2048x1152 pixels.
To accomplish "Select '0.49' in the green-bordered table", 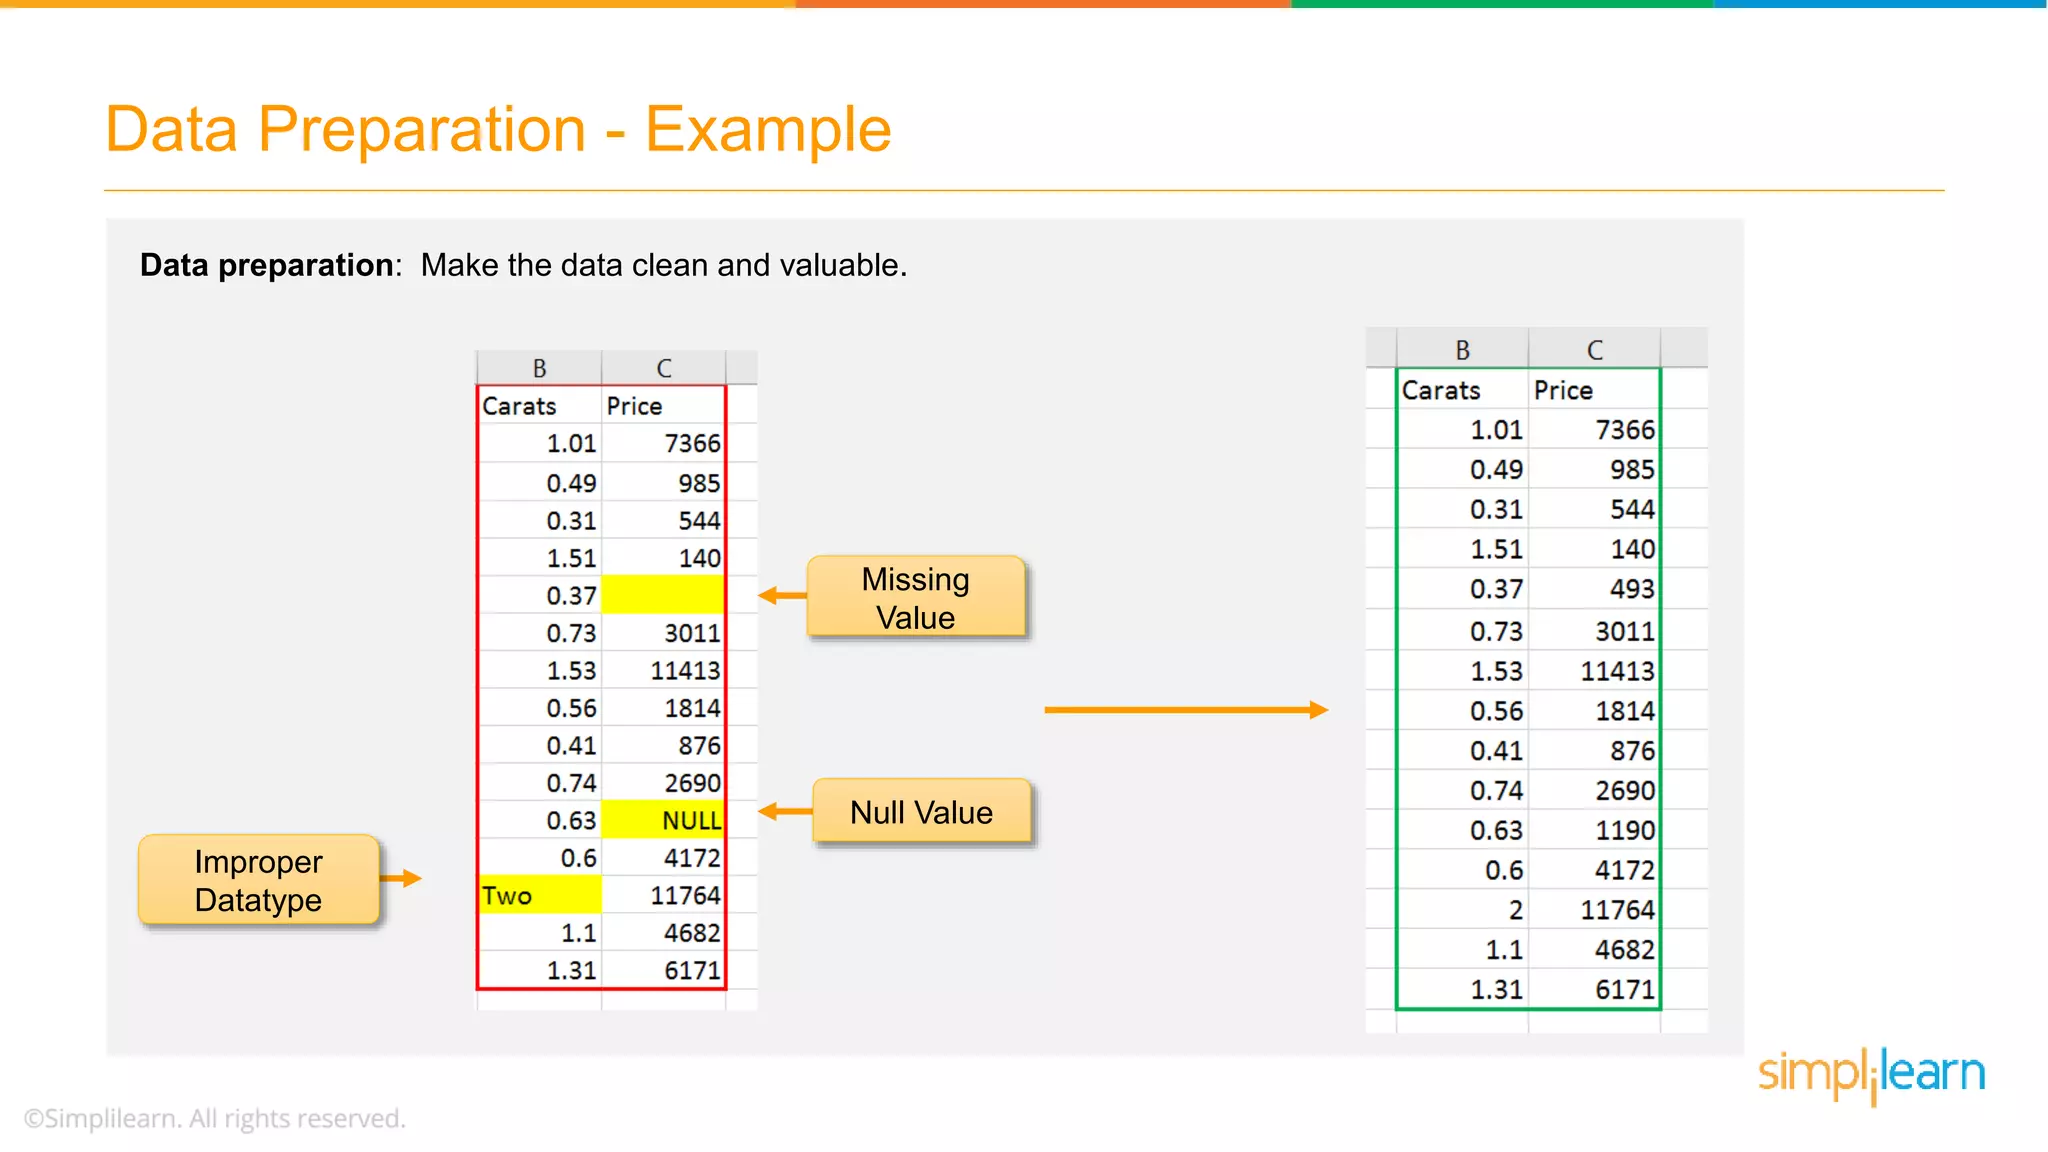I will coord(1463,469).
